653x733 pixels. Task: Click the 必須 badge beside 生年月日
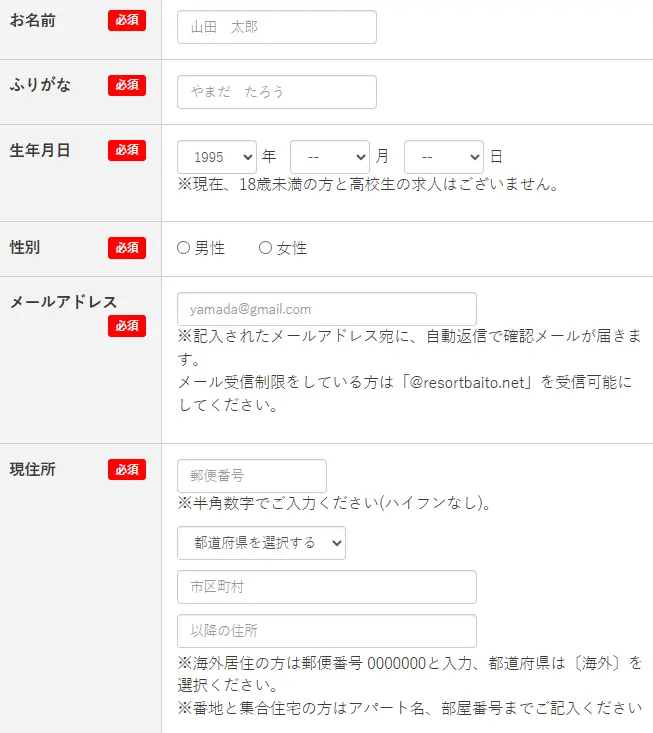[127, 150]
